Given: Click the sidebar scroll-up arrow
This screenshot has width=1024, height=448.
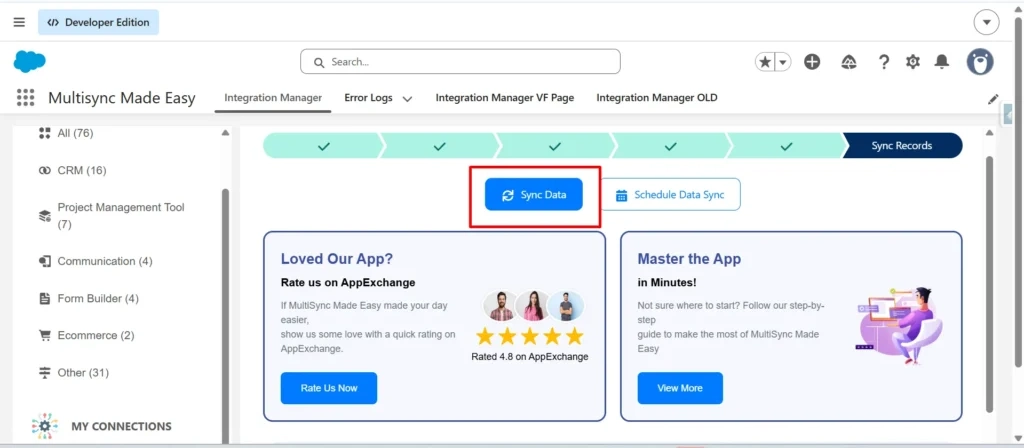Looking at the screenshot, I should (225, 133).
